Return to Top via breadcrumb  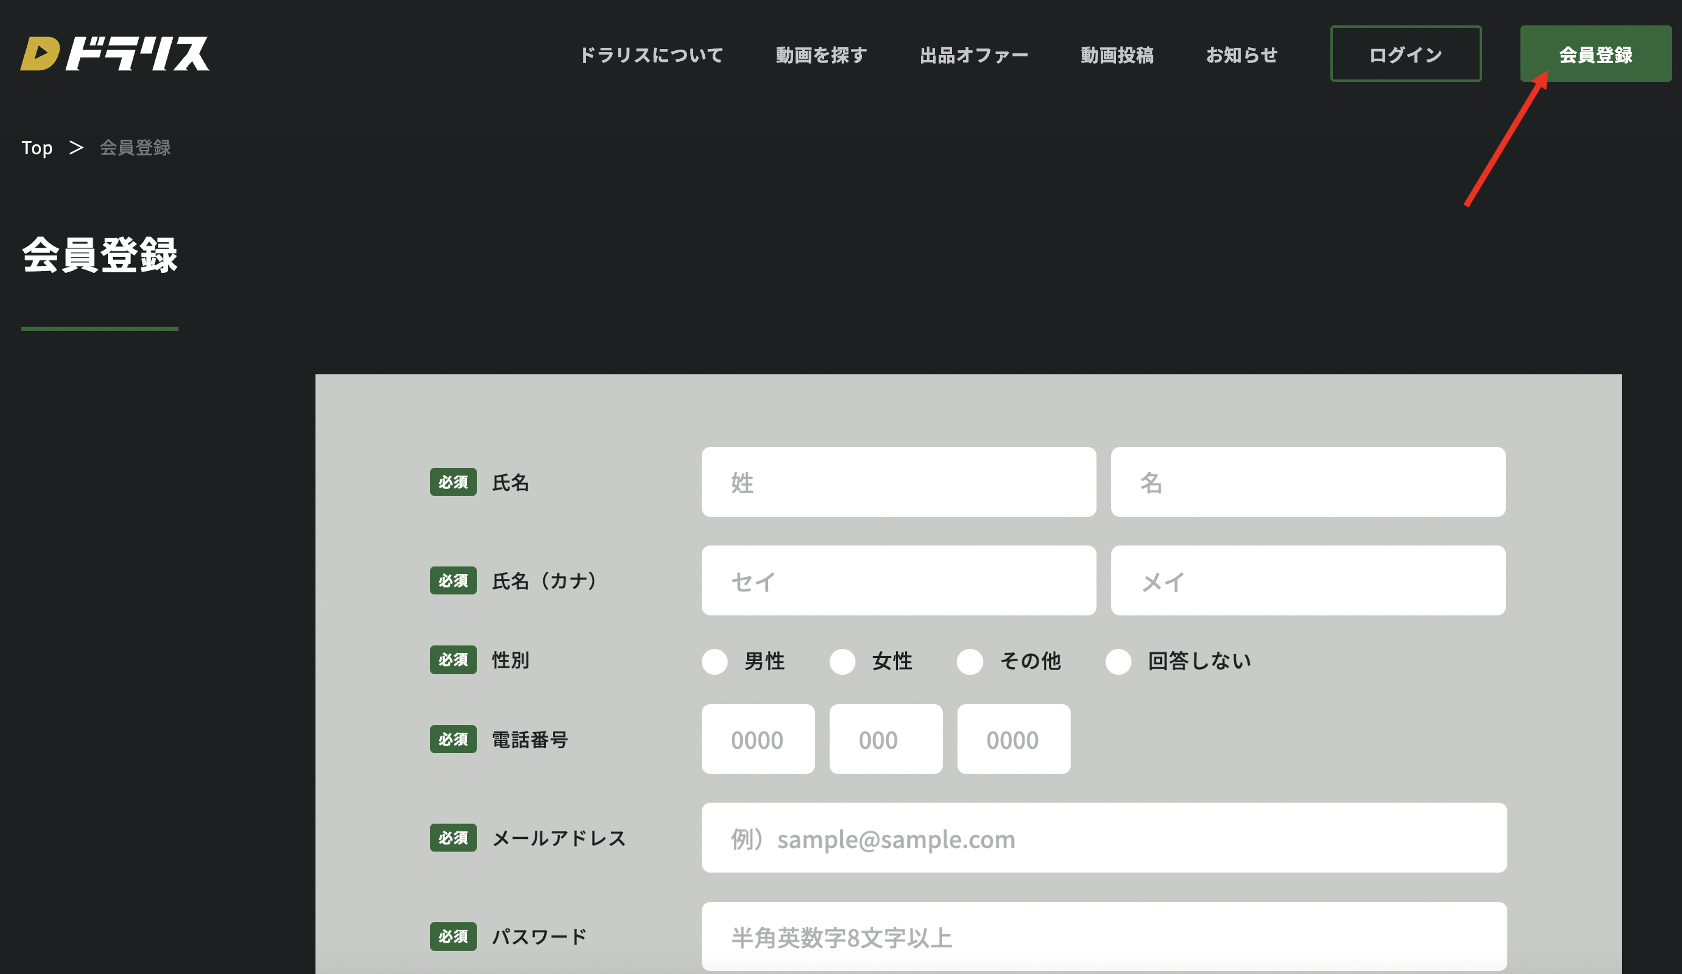coord(37,148)
